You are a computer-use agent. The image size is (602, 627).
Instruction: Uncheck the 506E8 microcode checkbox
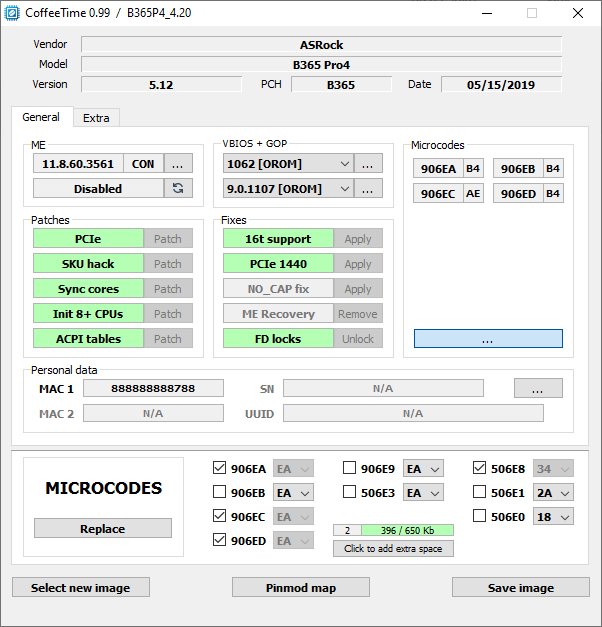479,468
